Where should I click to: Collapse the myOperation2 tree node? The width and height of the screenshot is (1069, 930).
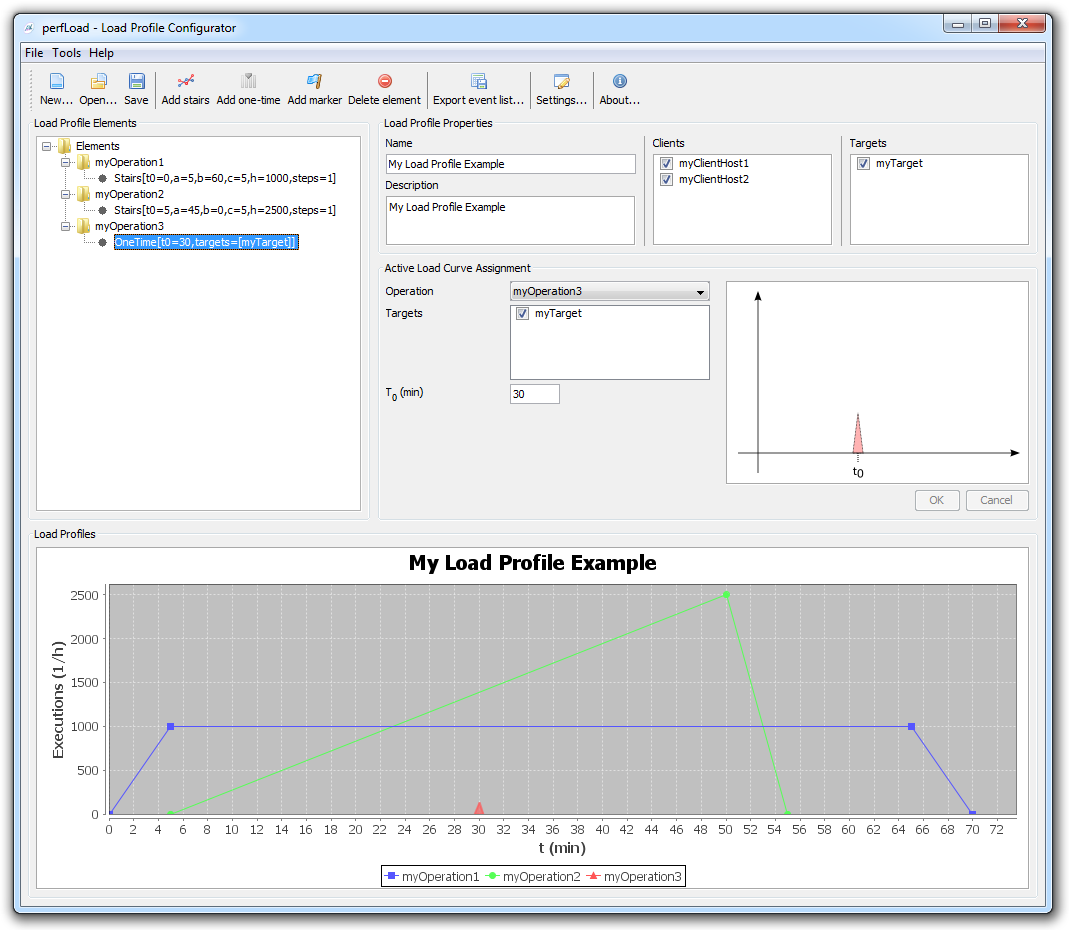[x=65, y=194]
